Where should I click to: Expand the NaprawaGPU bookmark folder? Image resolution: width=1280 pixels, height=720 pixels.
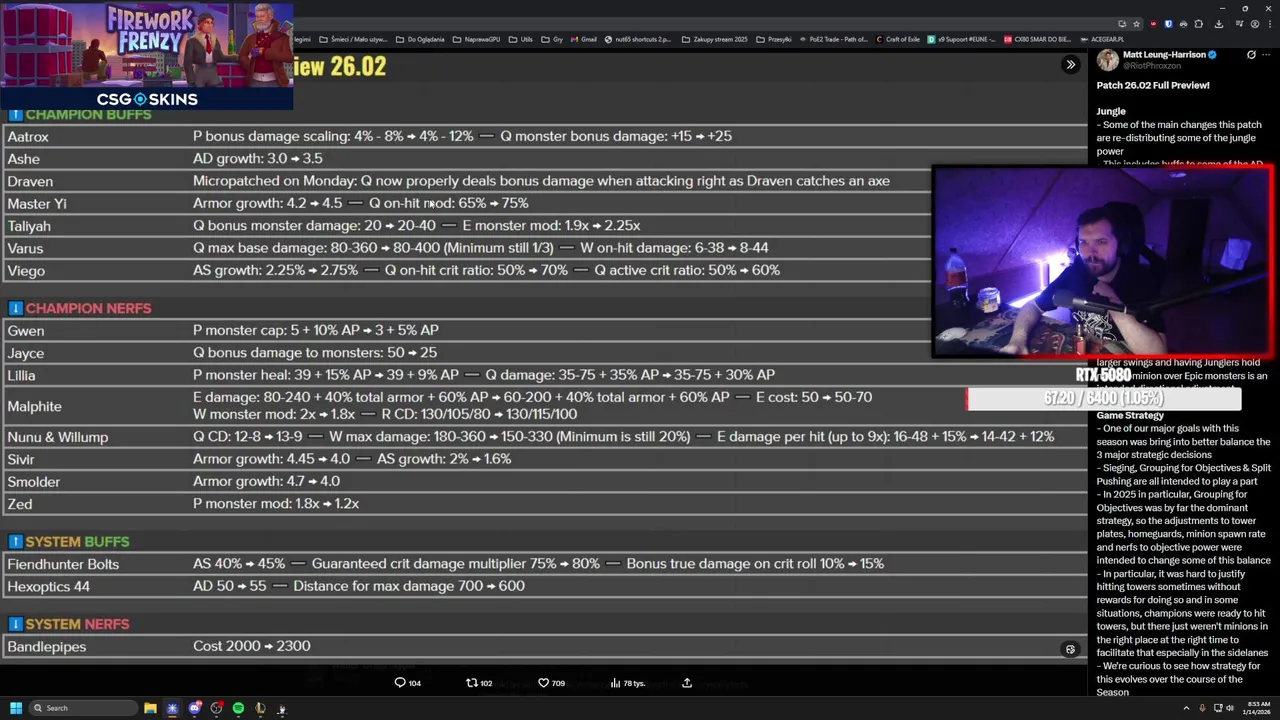click(x=477, y=40)
